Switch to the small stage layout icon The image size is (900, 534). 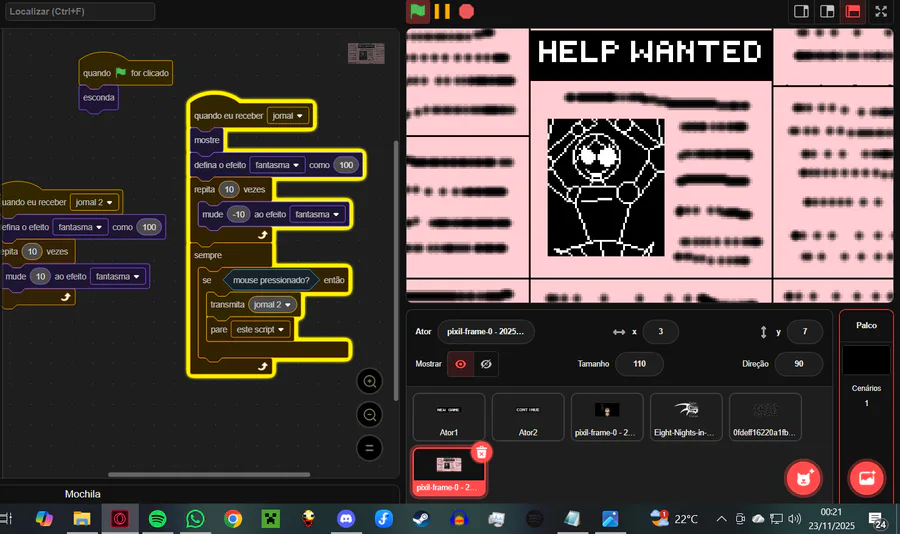point(801,11)
